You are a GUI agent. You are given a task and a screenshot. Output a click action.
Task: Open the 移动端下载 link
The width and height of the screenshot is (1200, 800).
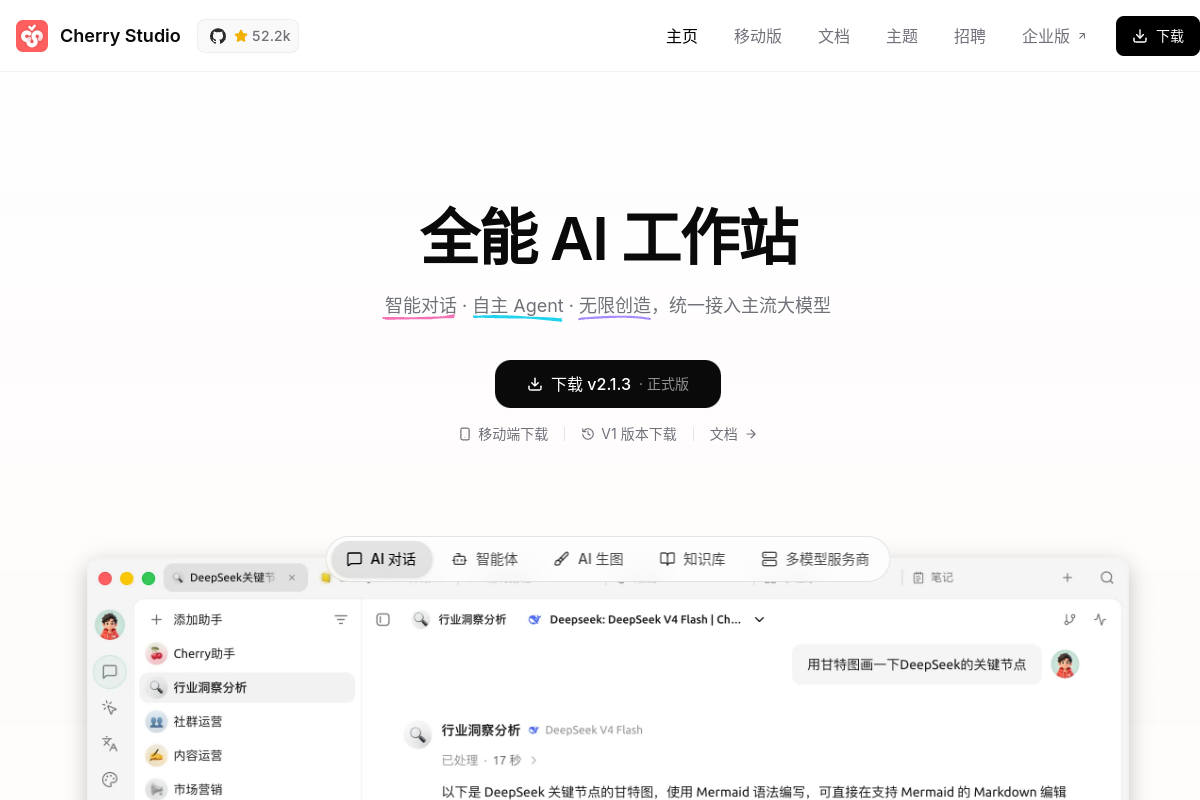(504, 434)
